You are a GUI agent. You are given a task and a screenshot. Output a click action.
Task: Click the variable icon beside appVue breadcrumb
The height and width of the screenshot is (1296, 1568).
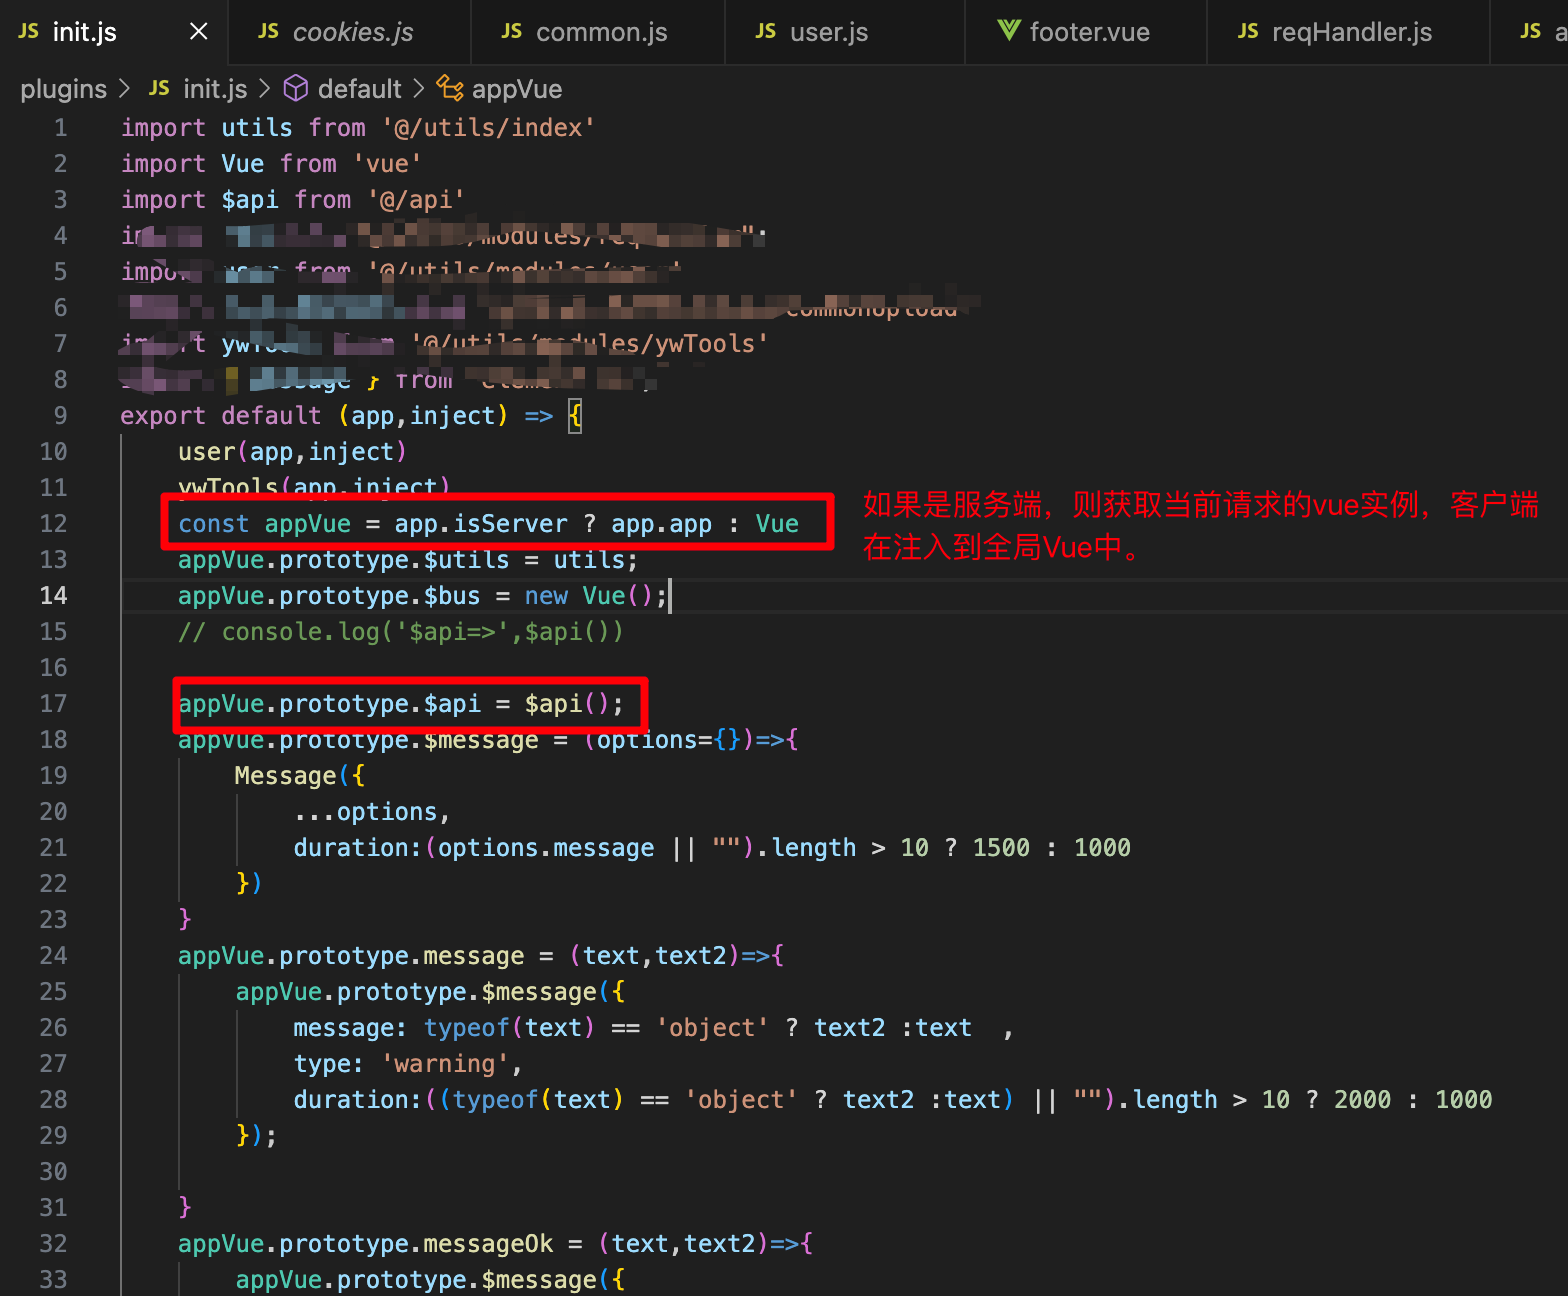(450, 89)
